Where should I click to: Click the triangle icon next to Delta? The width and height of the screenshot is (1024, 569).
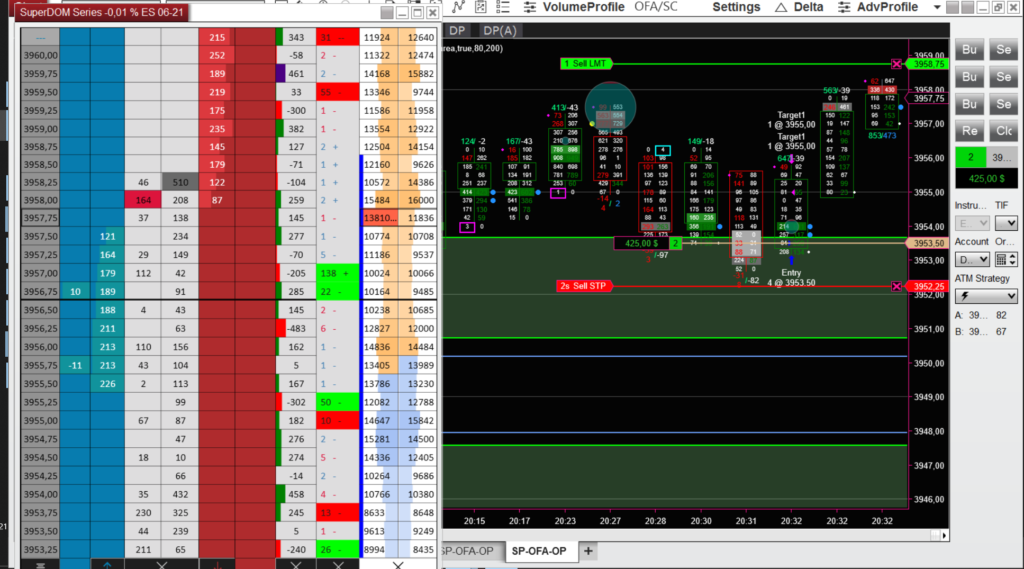pos(780,7)
